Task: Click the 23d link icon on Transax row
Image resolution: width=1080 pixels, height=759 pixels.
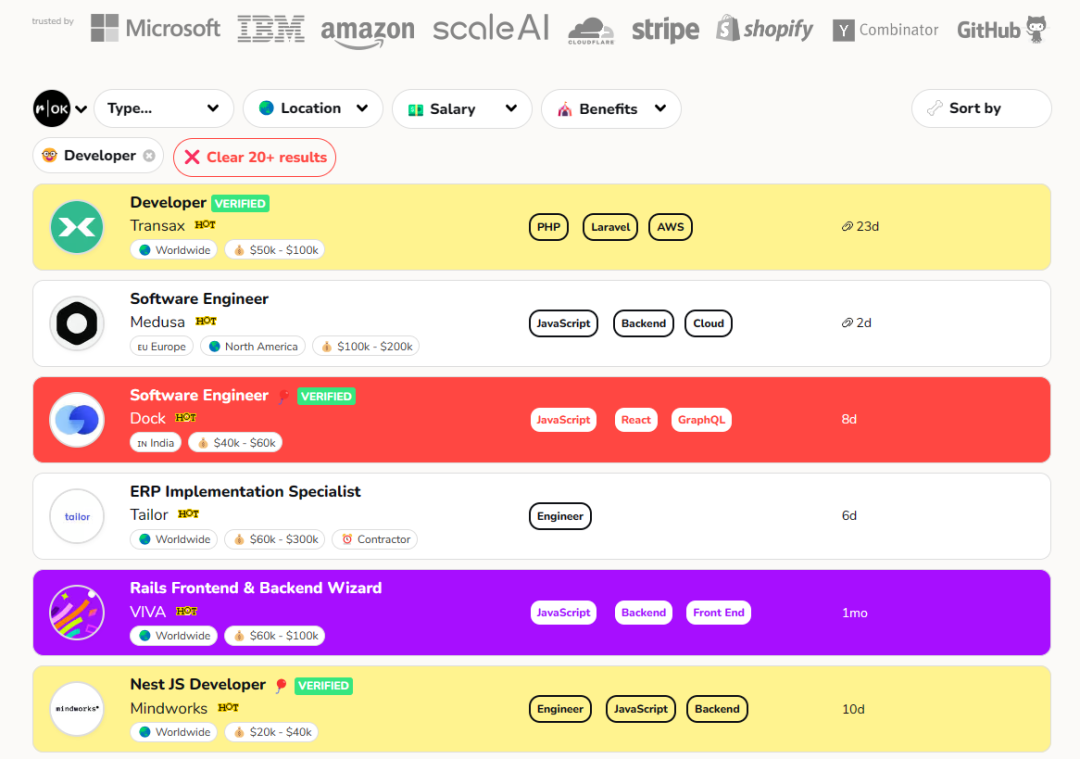Action: pos(847,227)
